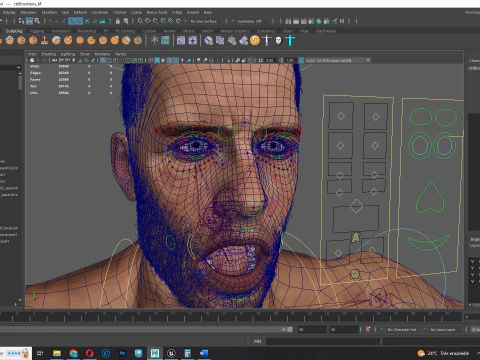Viewport: 480px width, 360px height.
Task: Open Word from the Windows taskbar
Action: (204, 353)
